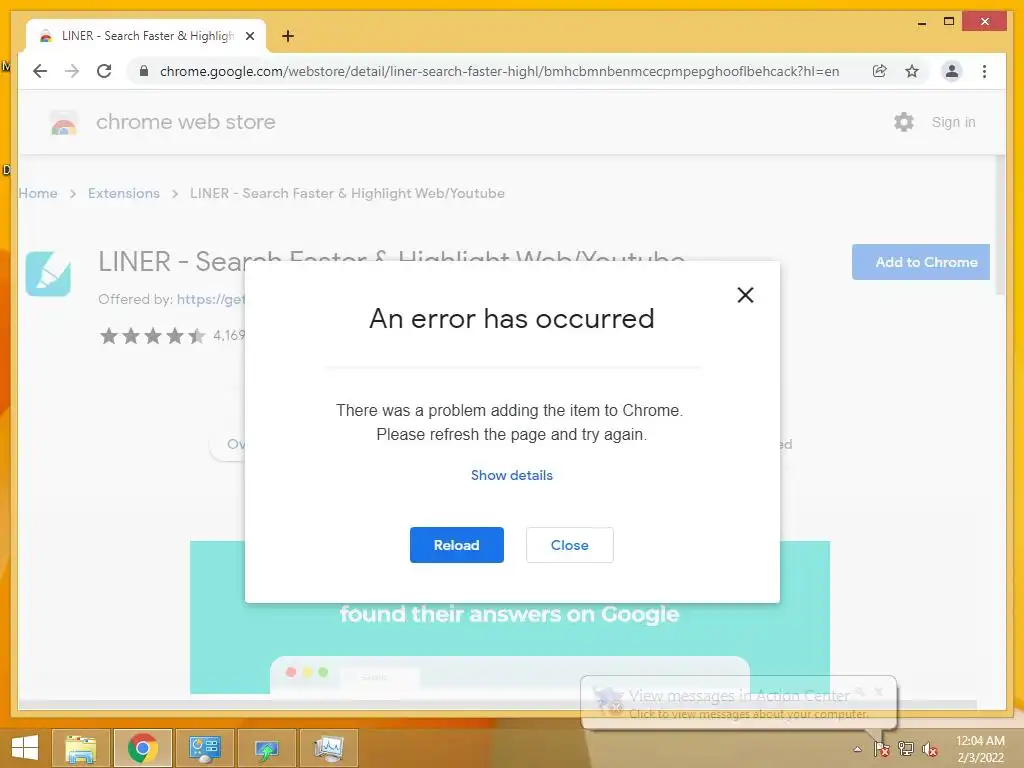Screen dimensions: 1024x768
Task: Click the Close button in error dialog
Action: pos(569,545)
